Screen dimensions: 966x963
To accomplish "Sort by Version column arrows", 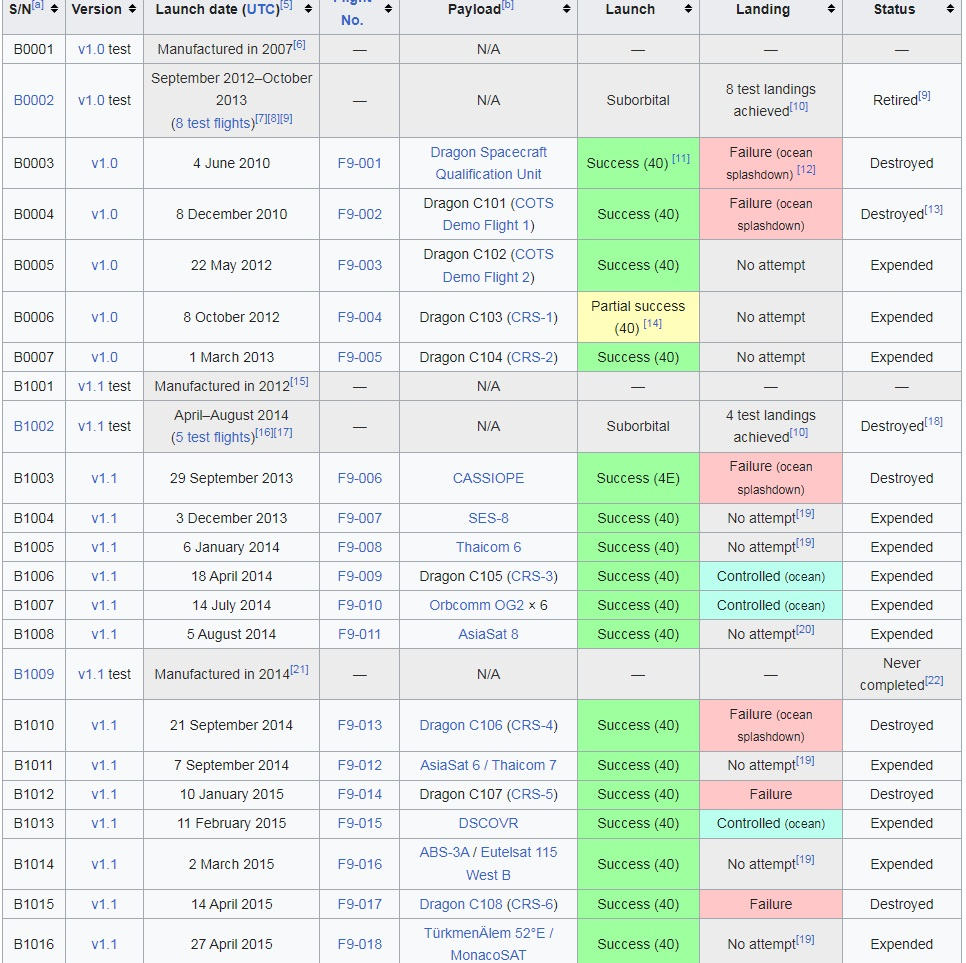I will click(x=132, y=9).
